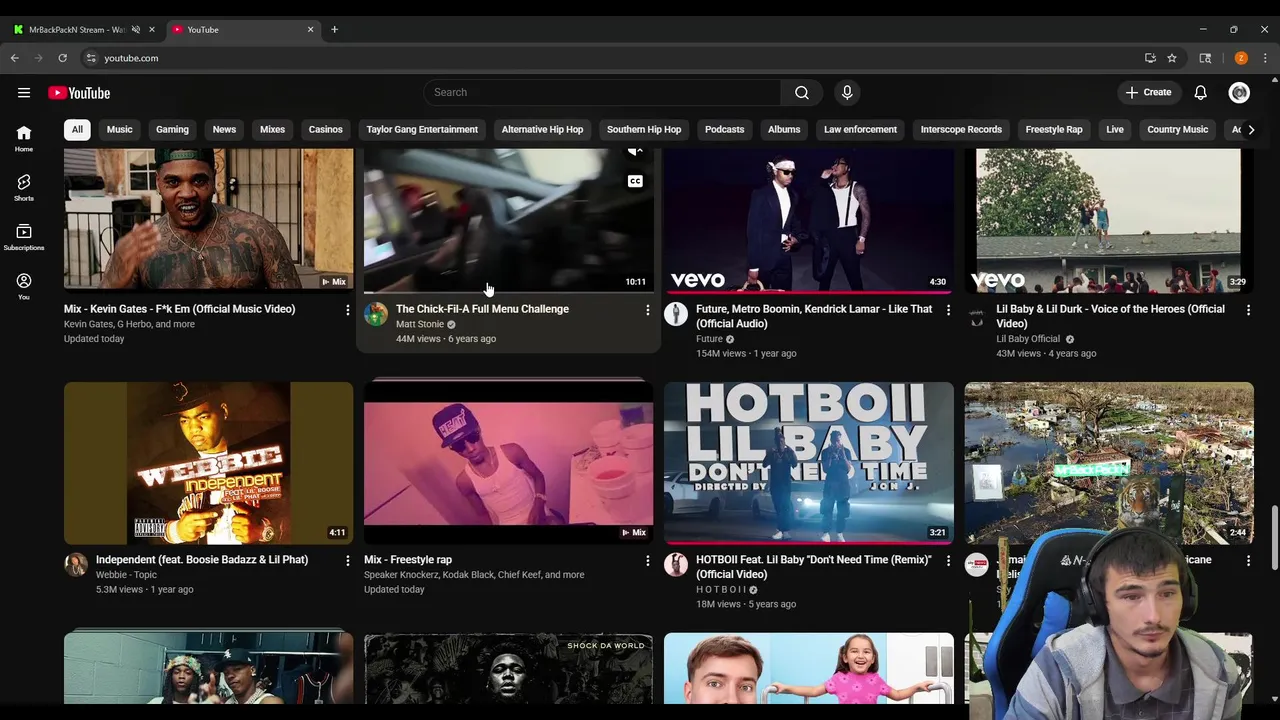Select the Albums filter chip
Screen dimensions: 1280x720
(784, 129)
